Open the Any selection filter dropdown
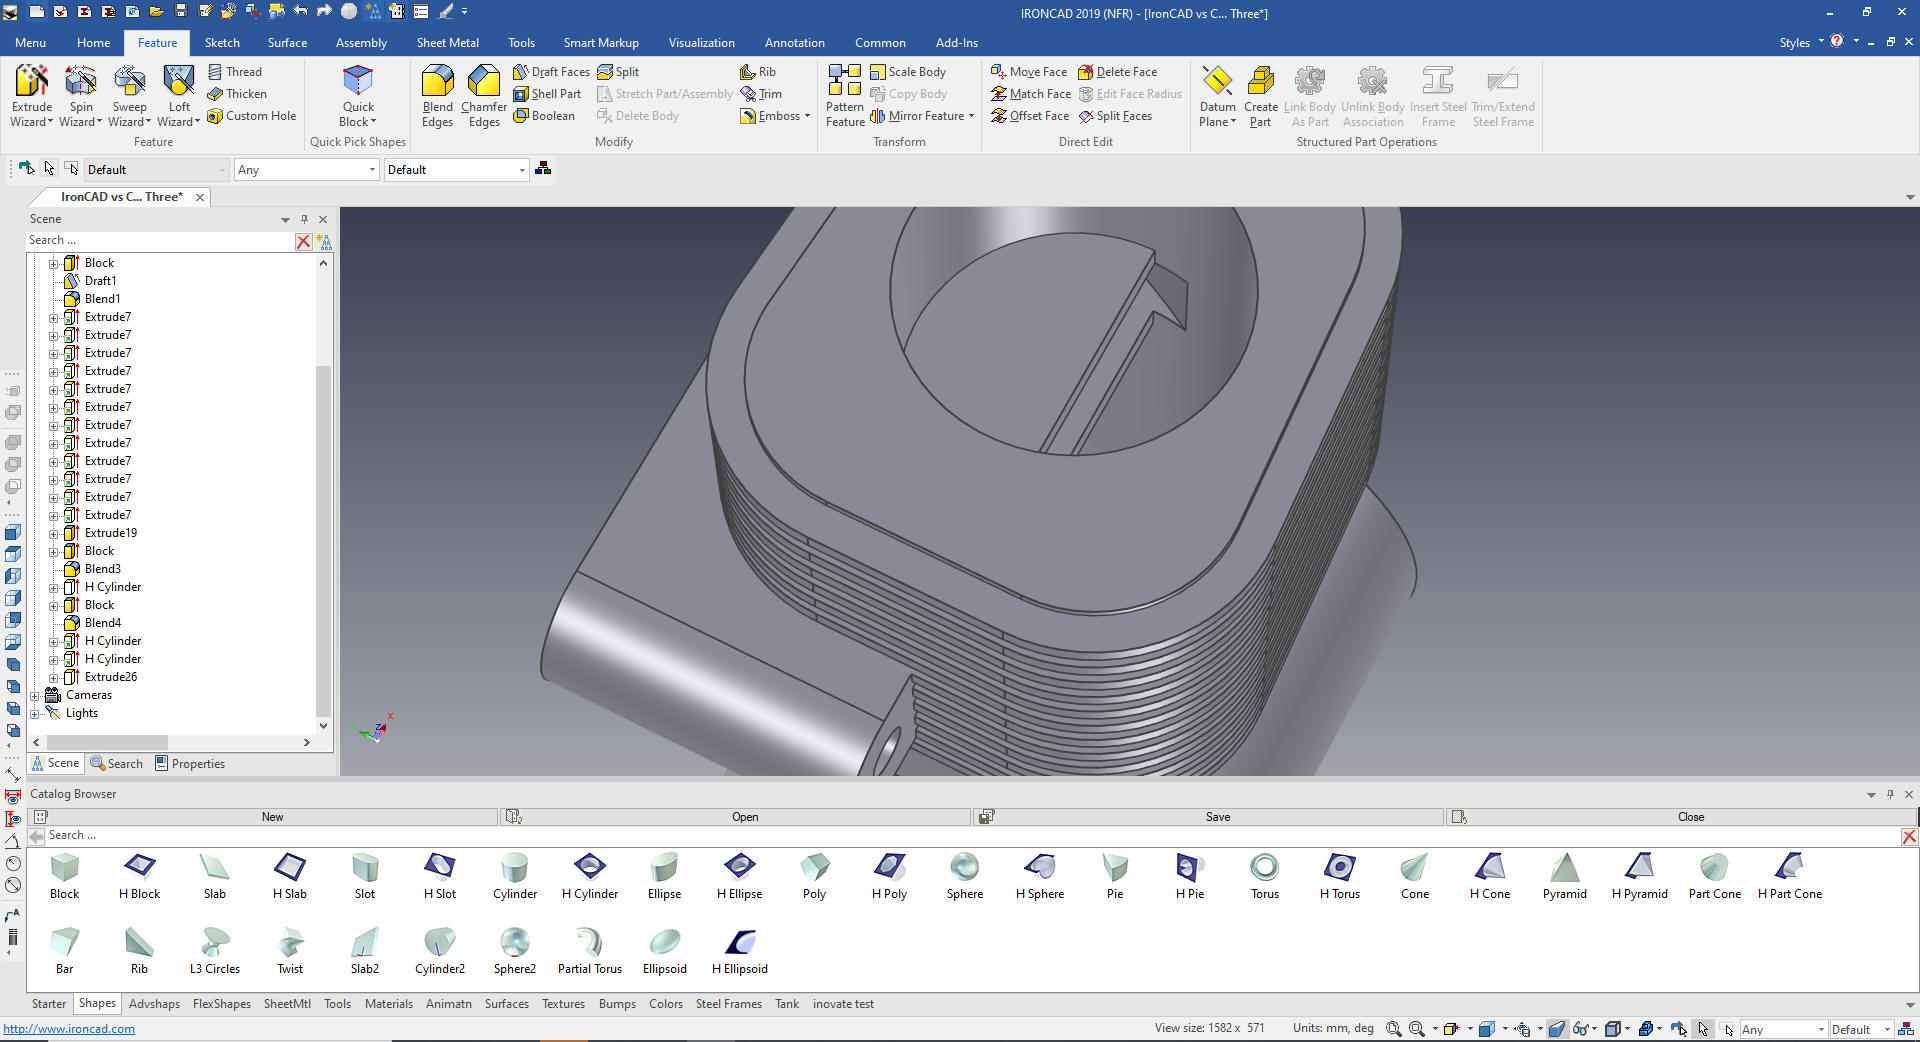1920x1042 pixels. 372,170
